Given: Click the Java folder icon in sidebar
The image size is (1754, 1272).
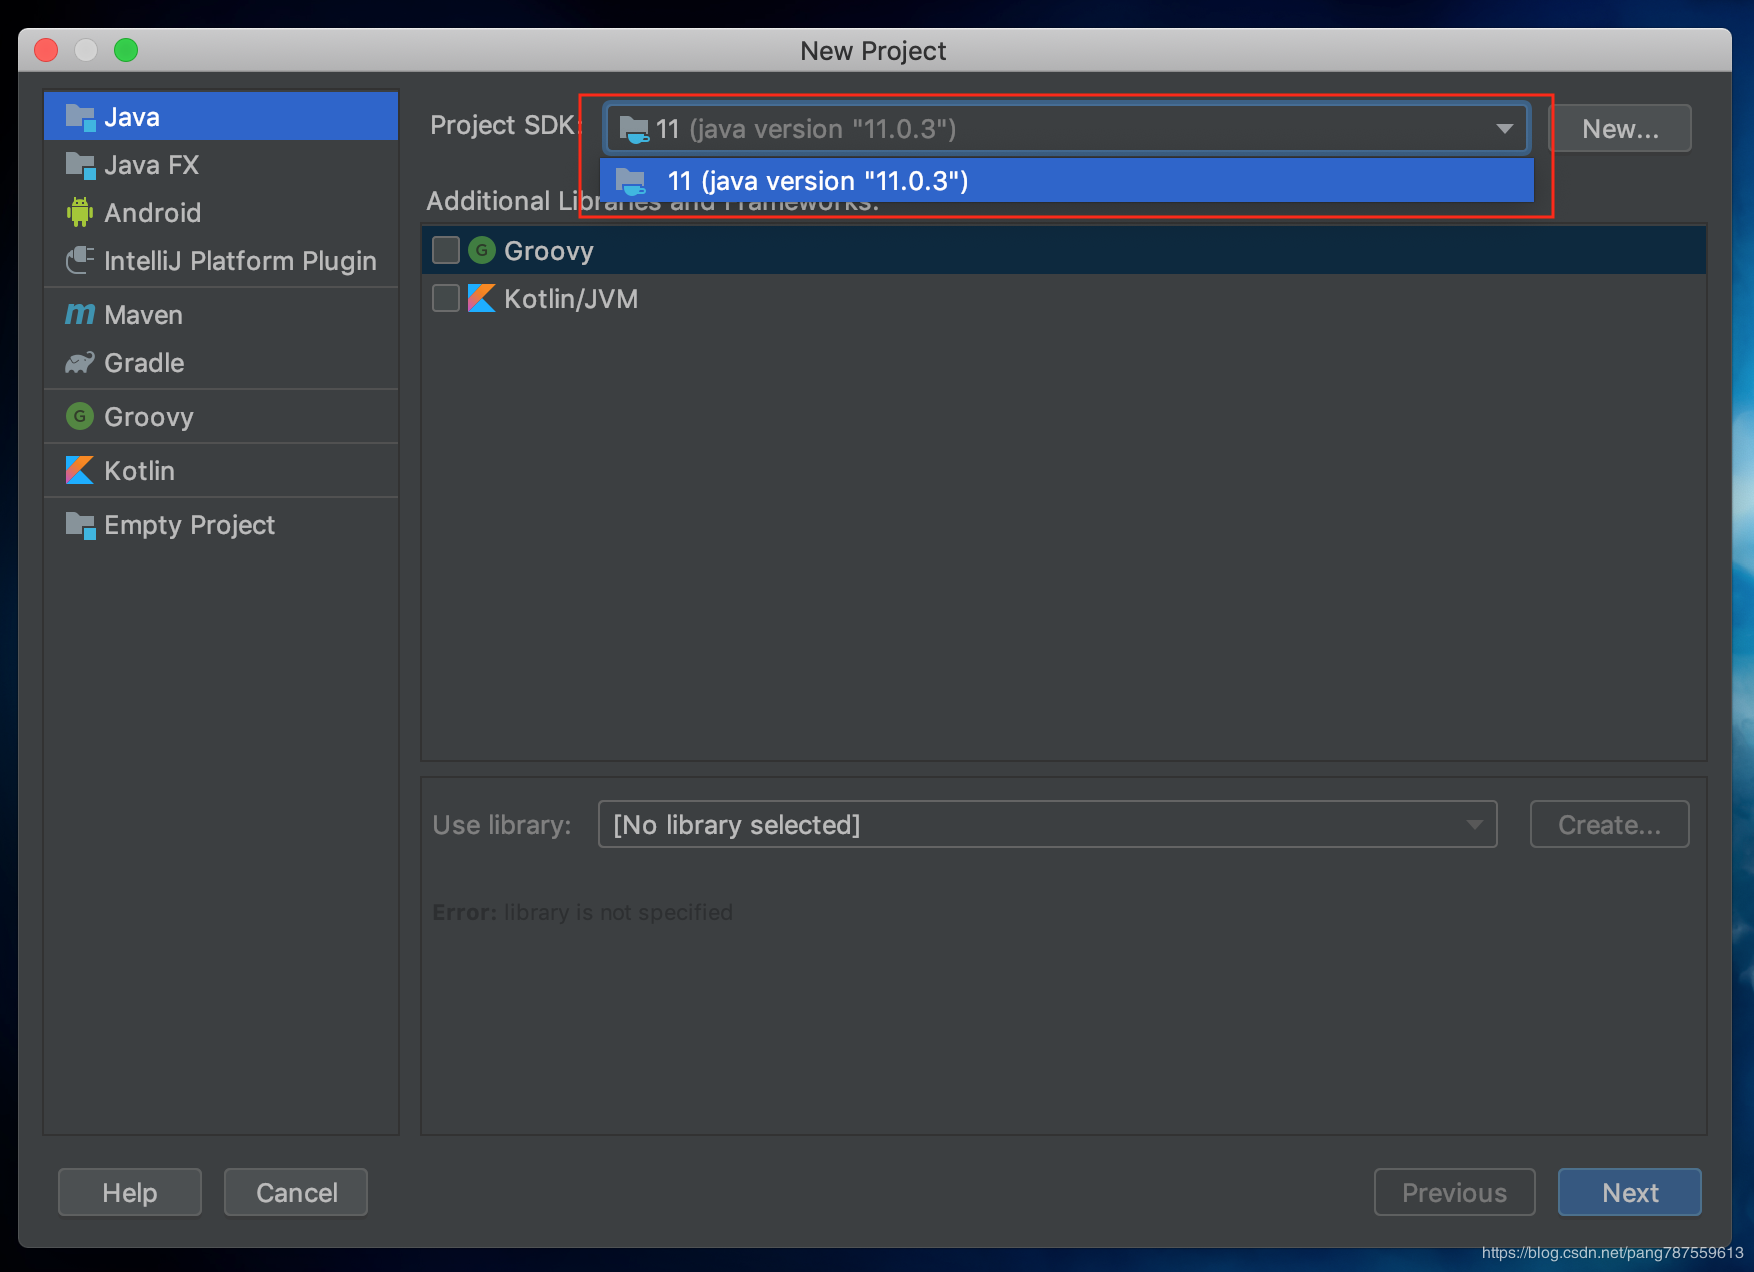Looking at the screenshot, I should pos(80,117).
